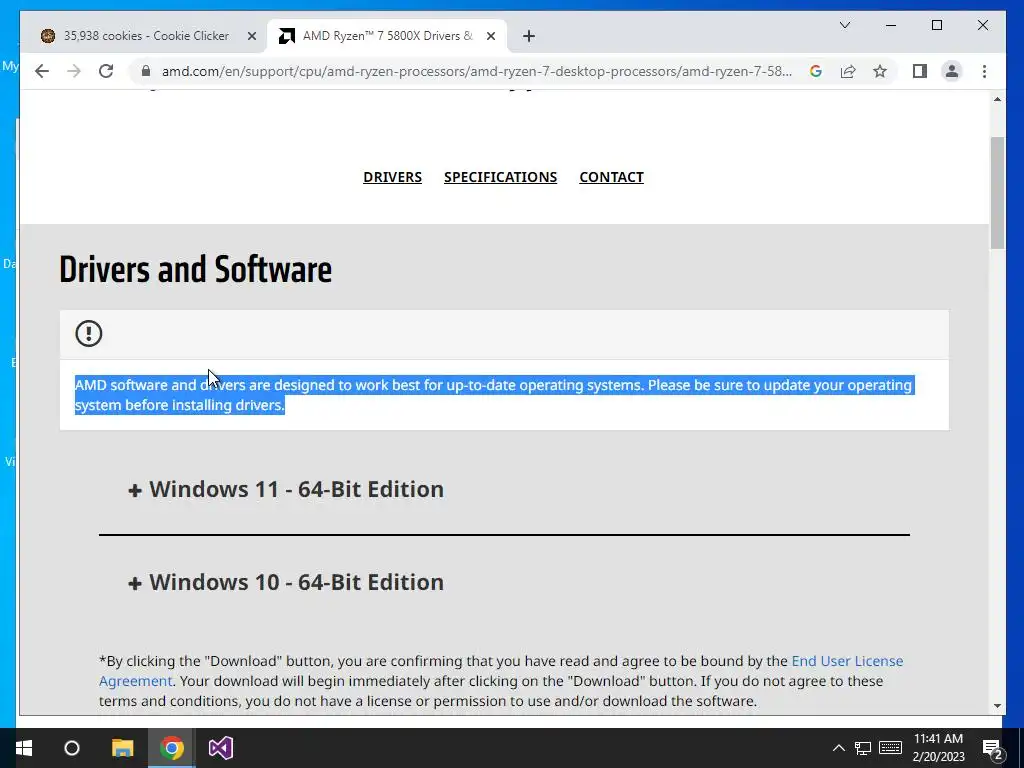Go back to the previous page
Viewport: 1024px width, 768px height.
pyautogui.click(x=42, y=71)
